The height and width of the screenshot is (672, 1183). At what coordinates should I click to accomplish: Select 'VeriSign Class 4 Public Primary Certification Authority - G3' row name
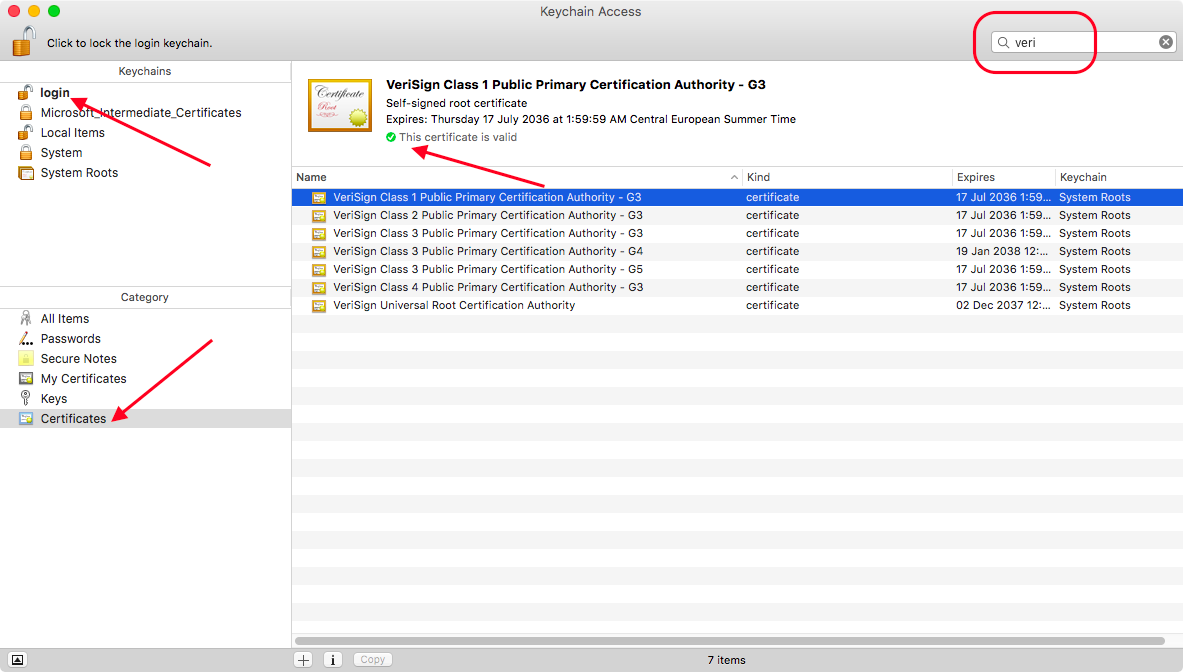pyautogui.click(x=488, y=287)
